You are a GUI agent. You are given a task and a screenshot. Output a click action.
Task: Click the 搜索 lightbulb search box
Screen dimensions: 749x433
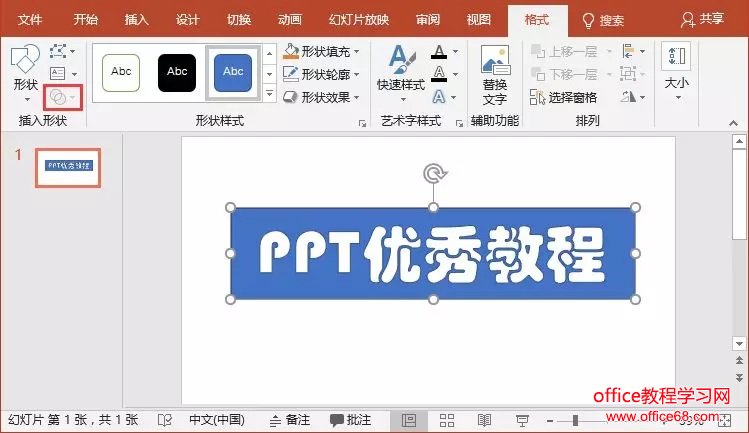(x=603, y=21)
